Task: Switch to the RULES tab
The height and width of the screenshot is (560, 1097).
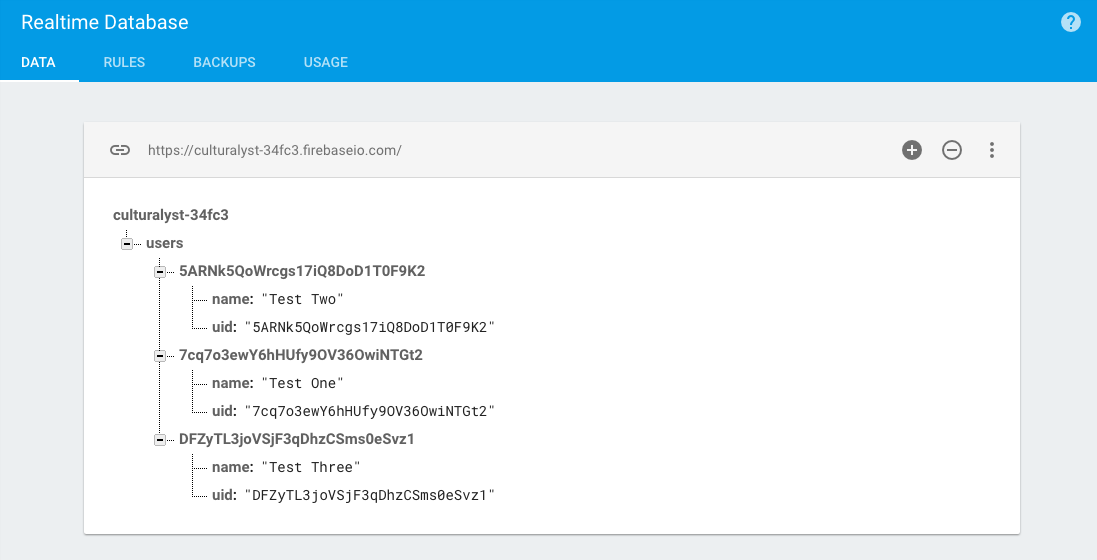Action: [x=125, y=62]
